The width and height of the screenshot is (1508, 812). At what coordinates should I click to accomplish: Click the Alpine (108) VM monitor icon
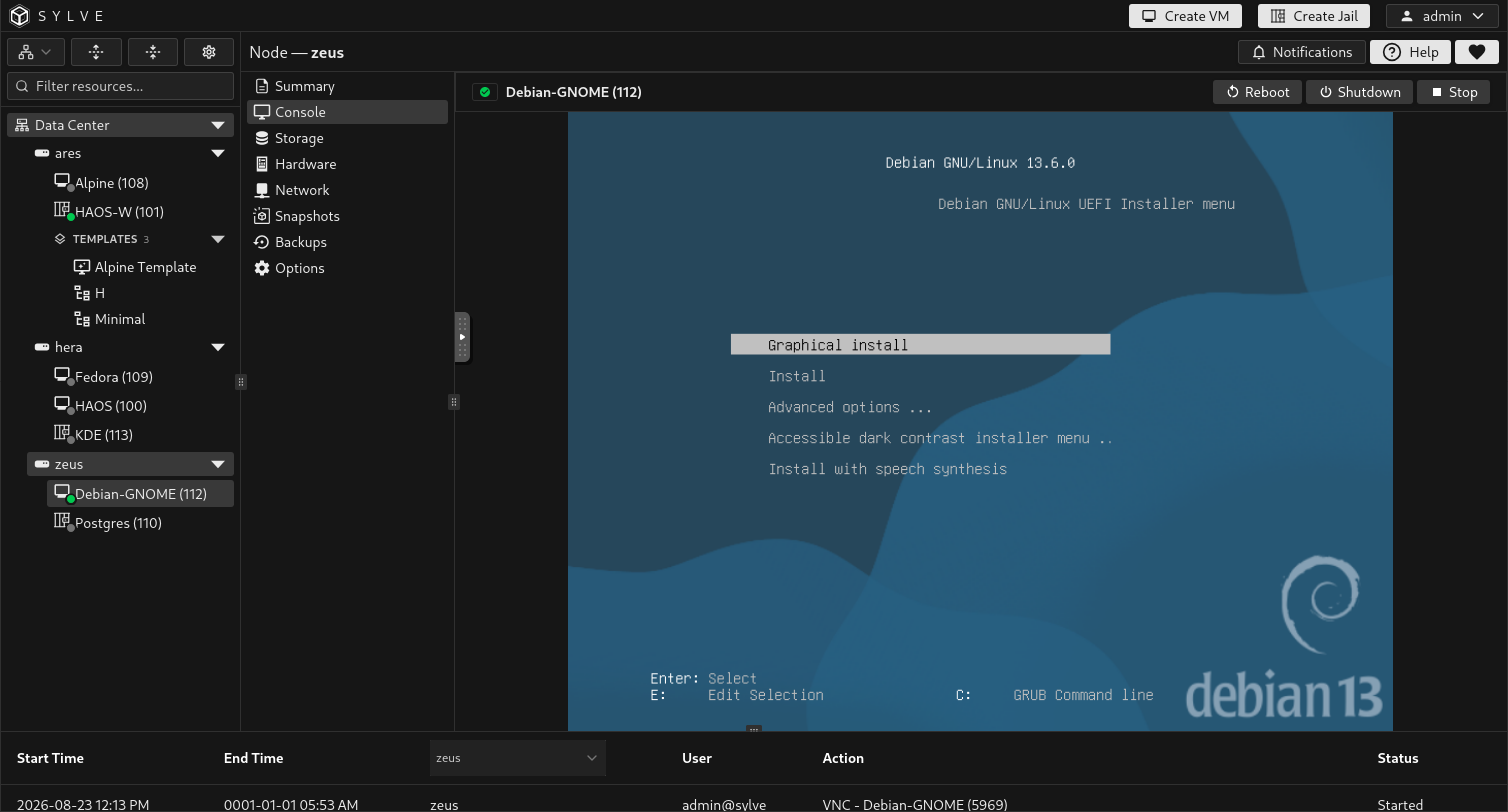[x=63, y=182]
